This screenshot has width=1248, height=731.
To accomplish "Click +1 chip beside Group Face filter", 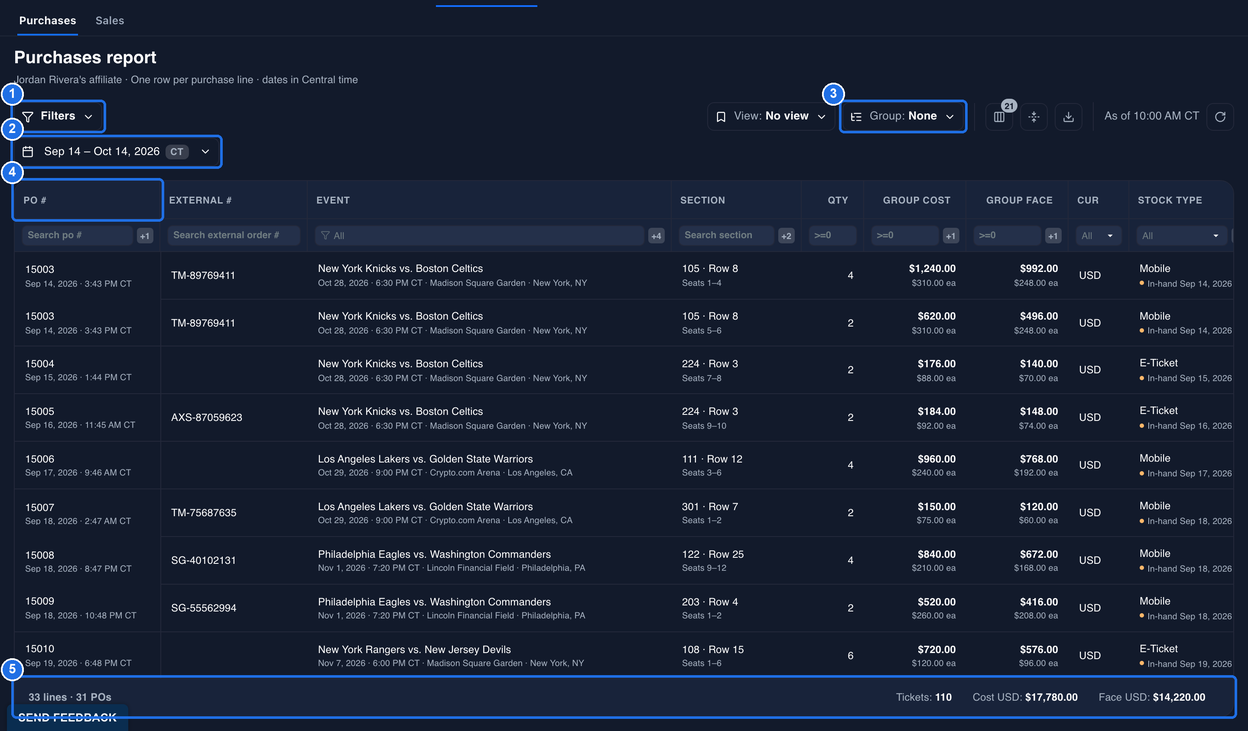I will point(1053,236).
